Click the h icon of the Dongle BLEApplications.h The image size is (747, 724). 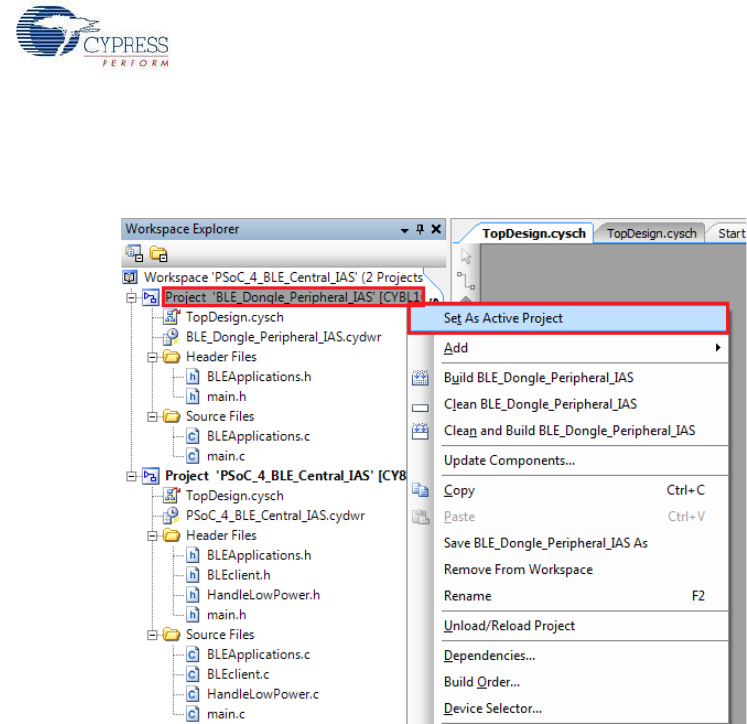click(192, 377)
